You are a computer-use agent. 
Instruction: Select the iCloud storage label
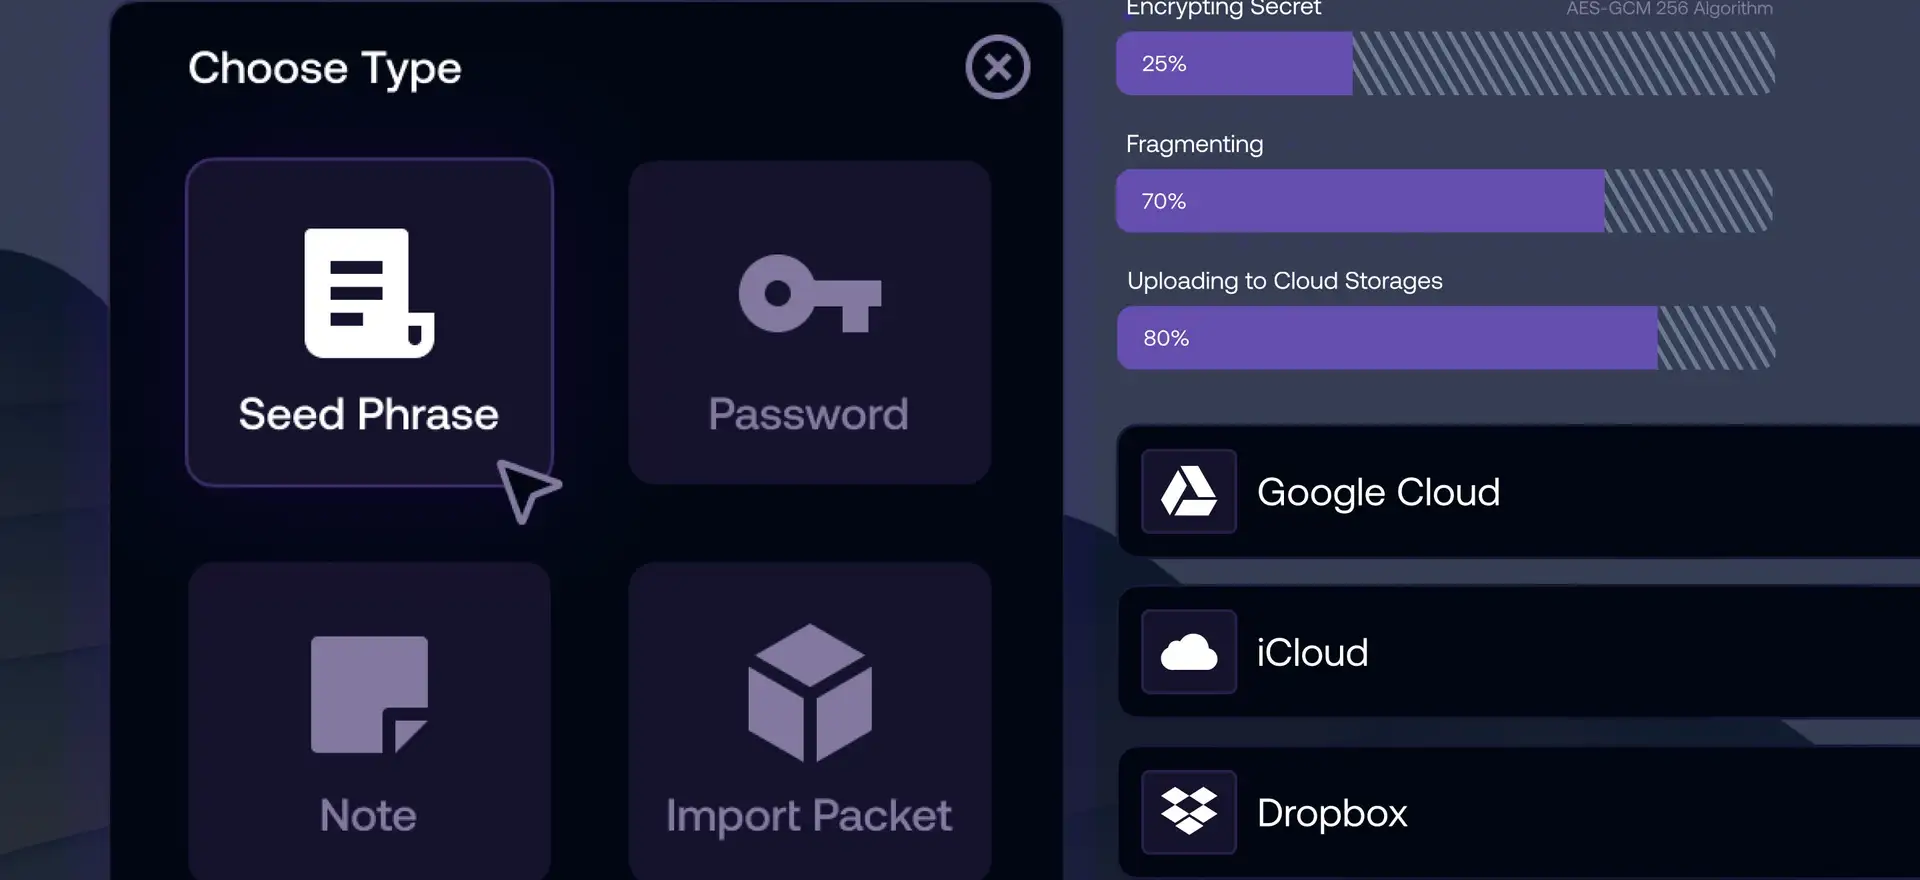pyautogui.click(x=1312, y=653)
